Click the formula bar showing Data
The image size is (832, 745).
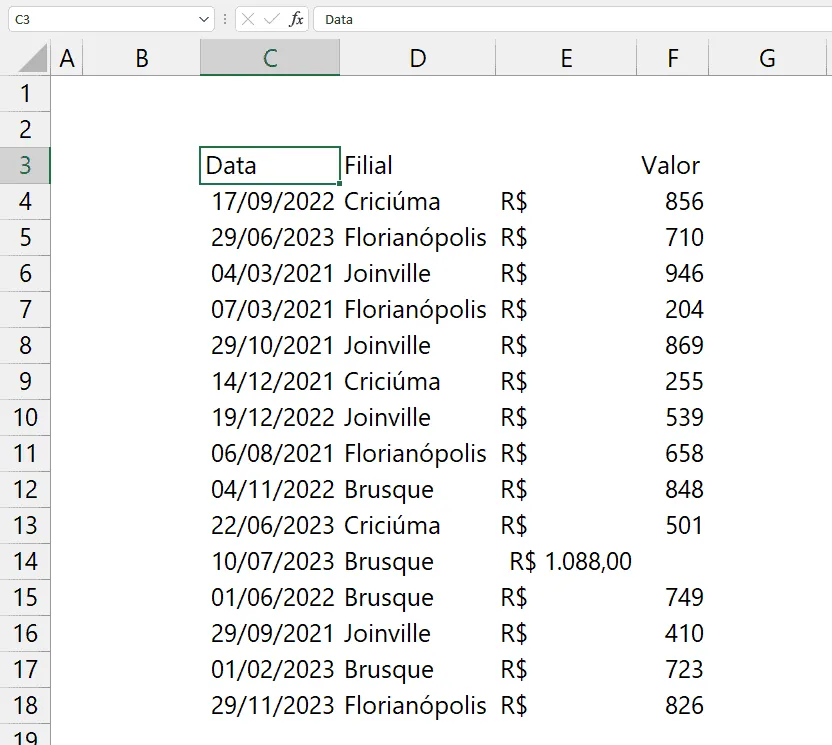click(573, 20)
